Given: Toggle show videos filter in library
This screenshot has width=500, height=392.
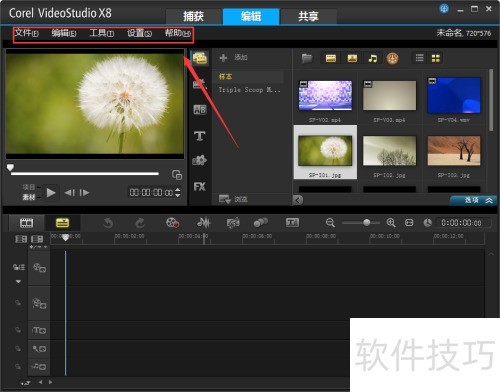Looking at the screenshot, I should pyautogui.click(x=331, y=58).
